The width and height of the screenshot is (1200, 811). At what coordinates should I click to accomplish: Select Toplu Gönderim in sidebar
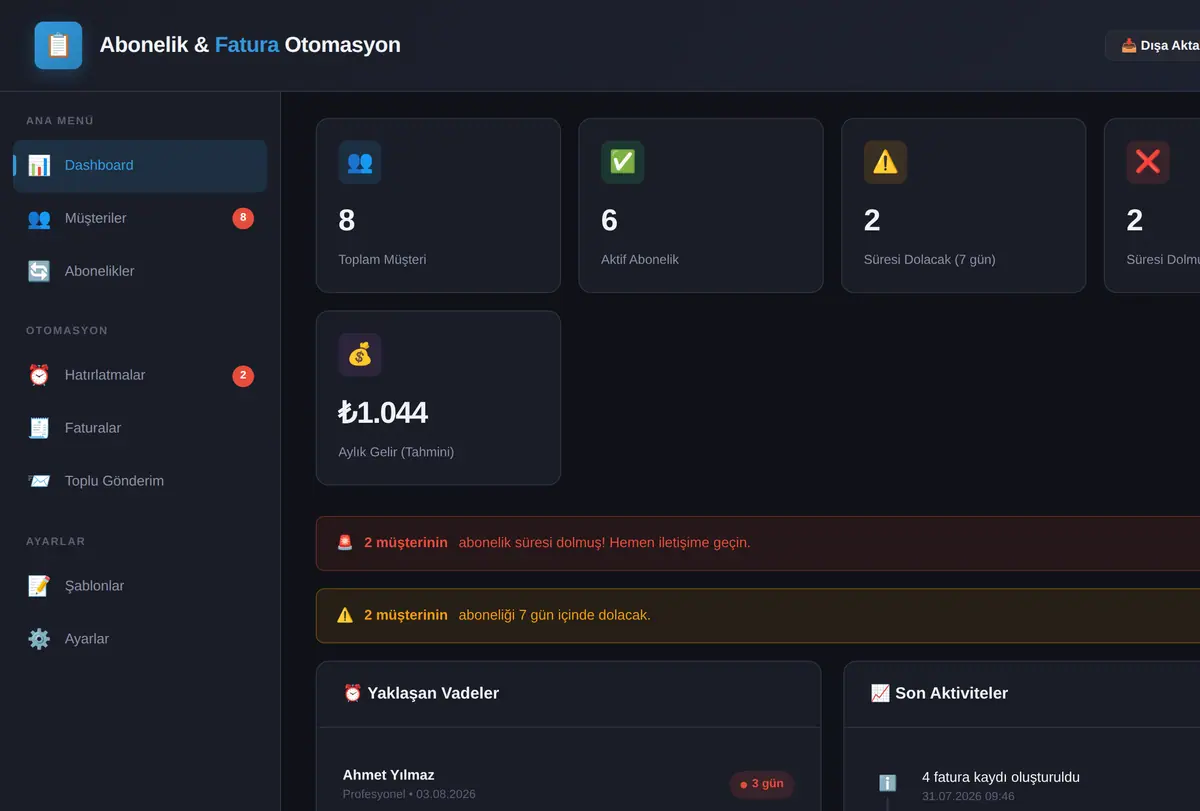140,482
